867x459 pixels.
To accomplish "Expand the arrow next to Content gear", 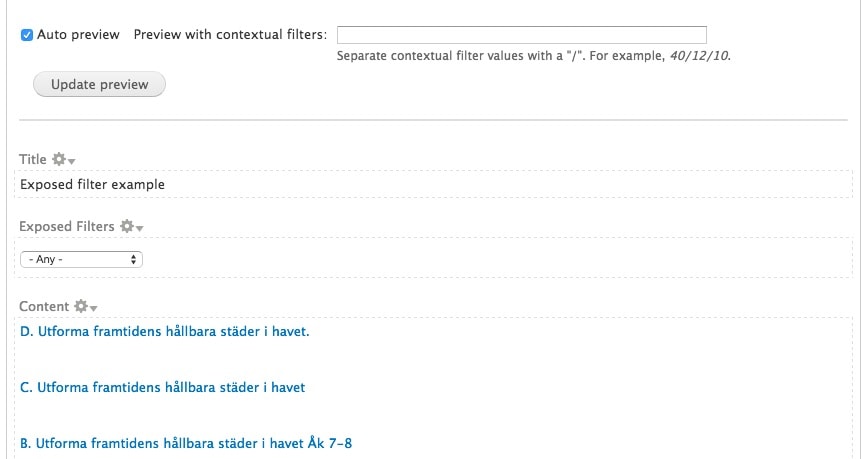I will tap(93, 309).
